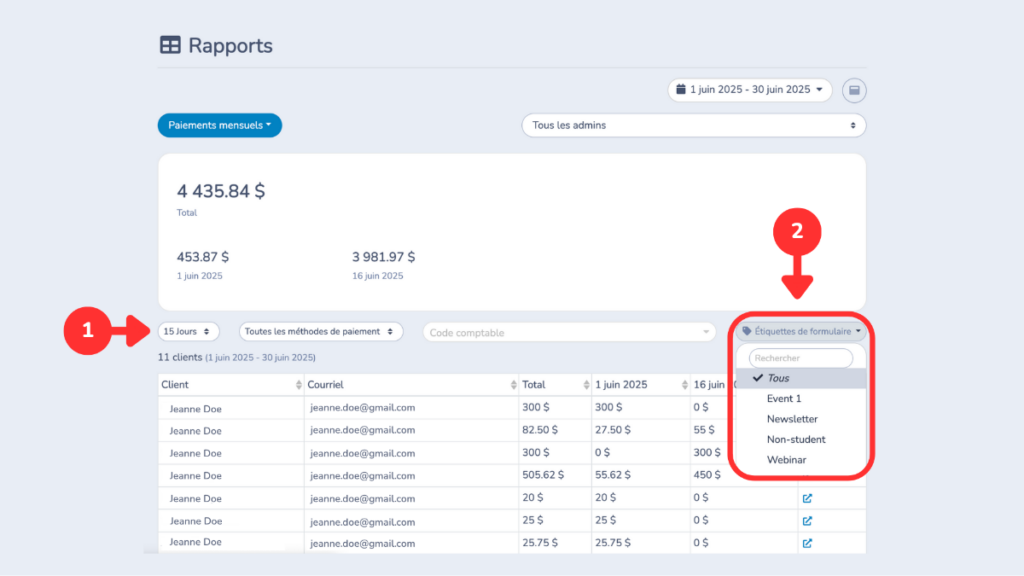
Task: Open Toutes les méthodes de paiement dropdown
Action: 321,331
